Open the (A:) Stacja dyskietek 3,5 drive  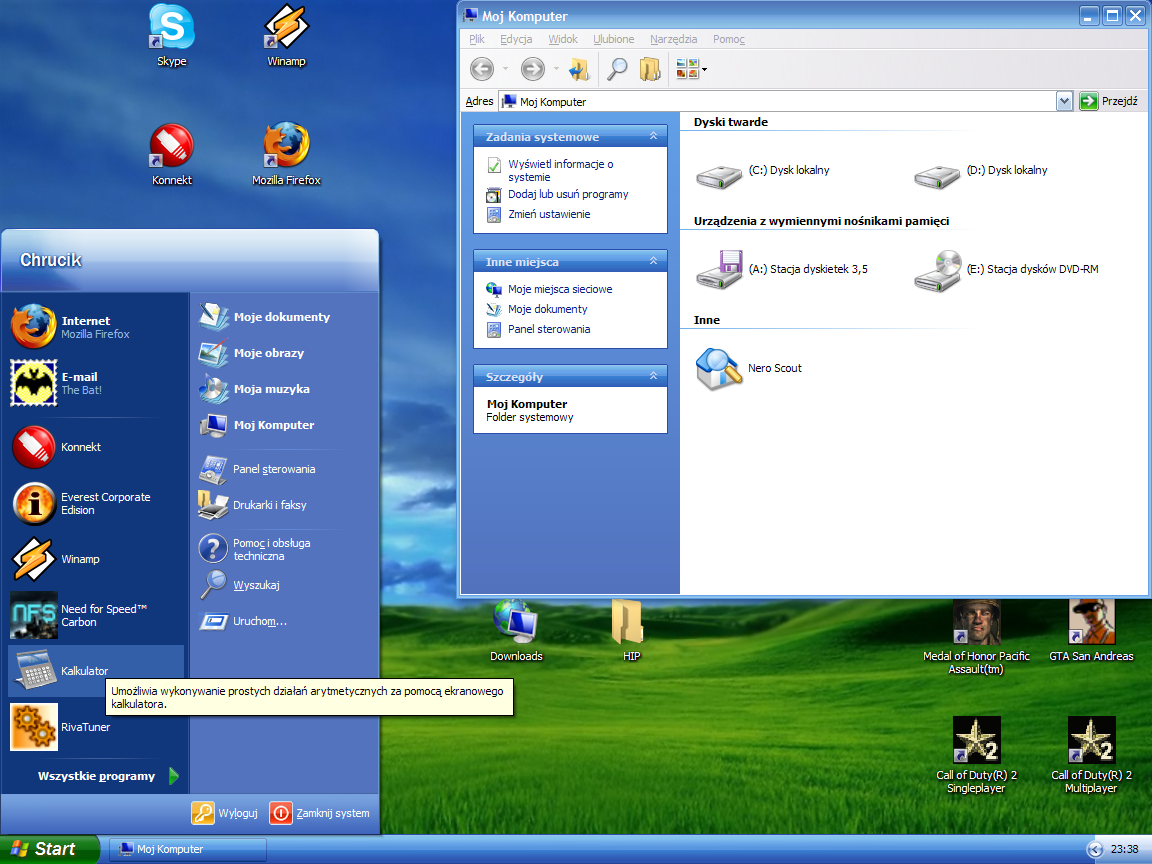click(720, 269)
